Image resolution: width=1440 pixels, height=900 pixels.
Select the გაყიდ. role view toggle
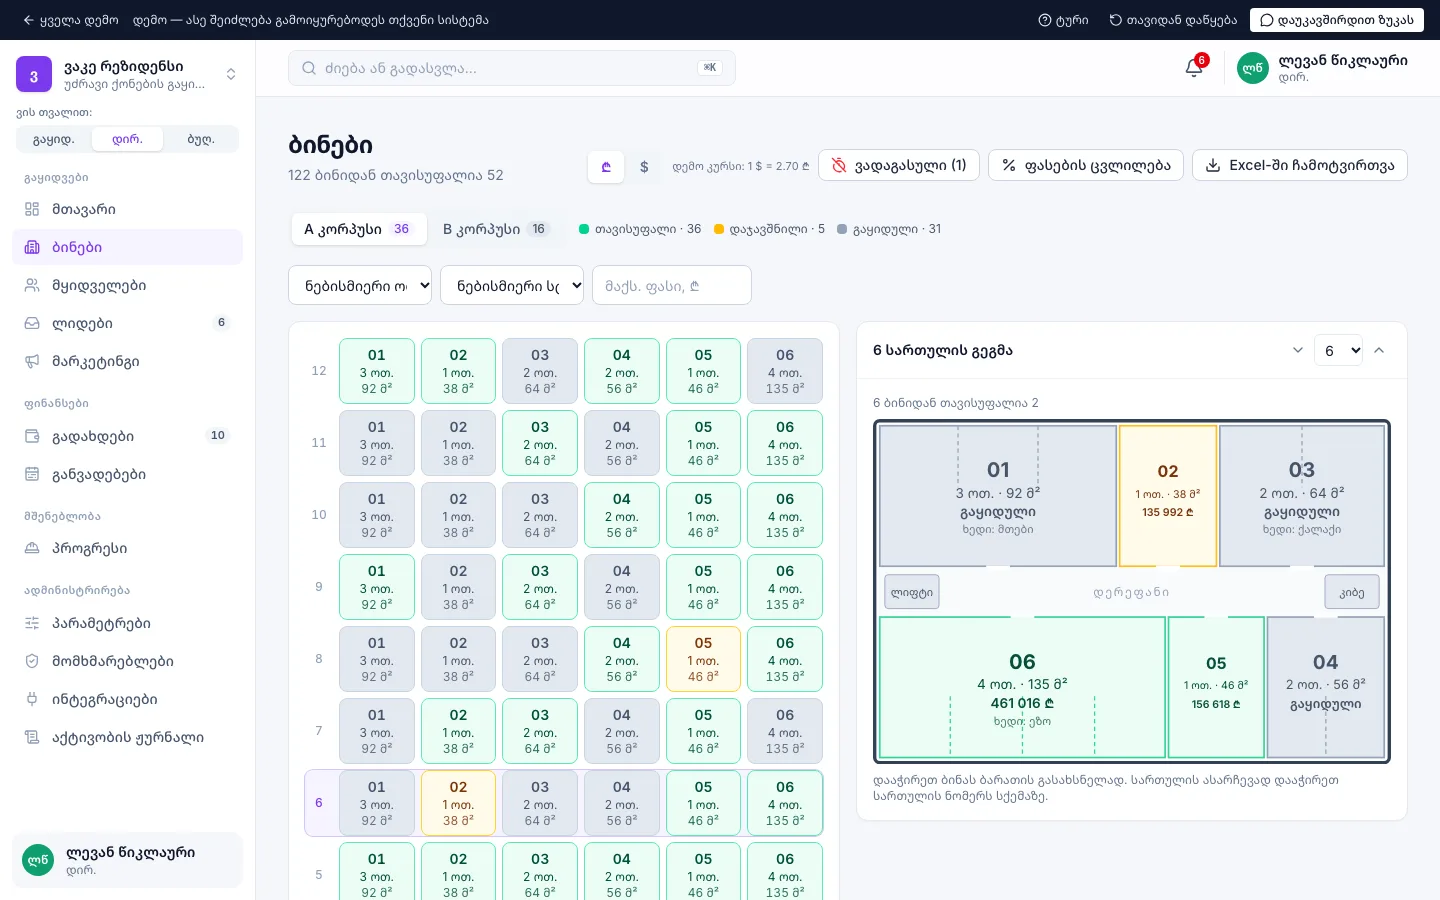pos(54,139)
